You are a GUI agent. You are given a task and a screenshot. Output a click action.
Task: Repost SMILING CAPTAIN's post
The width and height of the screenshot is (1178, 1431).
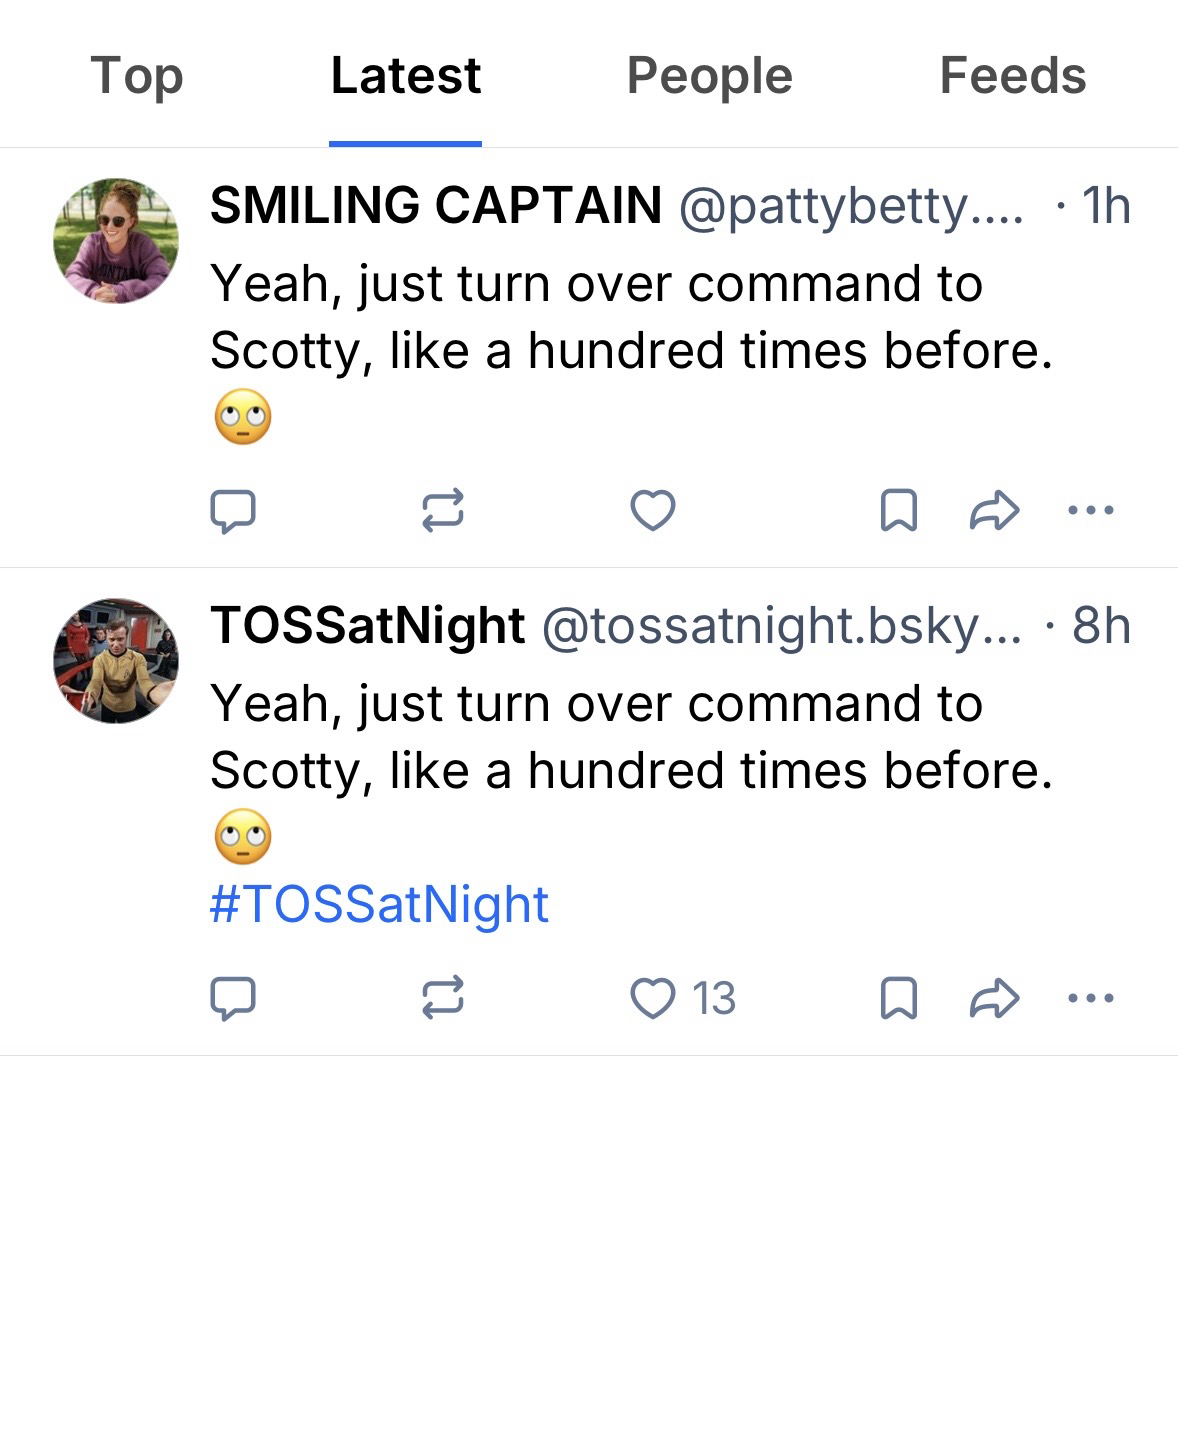coord(442,511)
